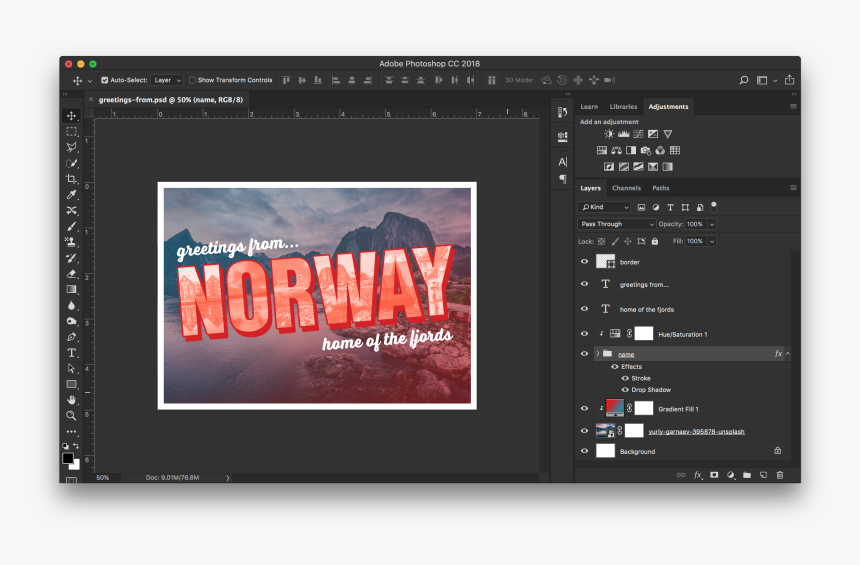Select the Crop tool

(x=71, y=179)
